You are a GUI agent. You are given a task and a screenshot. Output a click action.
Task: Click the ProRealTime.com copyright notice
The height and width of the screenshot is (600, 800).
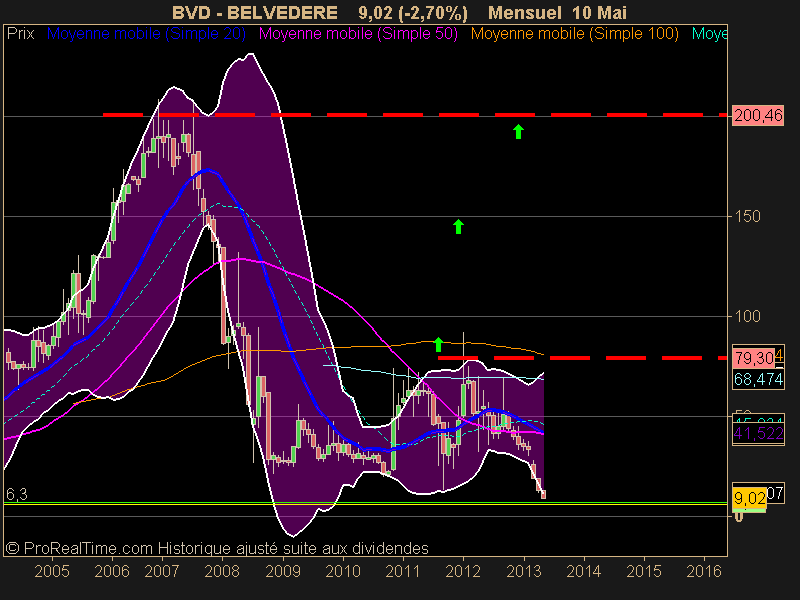tap(217, 548)
